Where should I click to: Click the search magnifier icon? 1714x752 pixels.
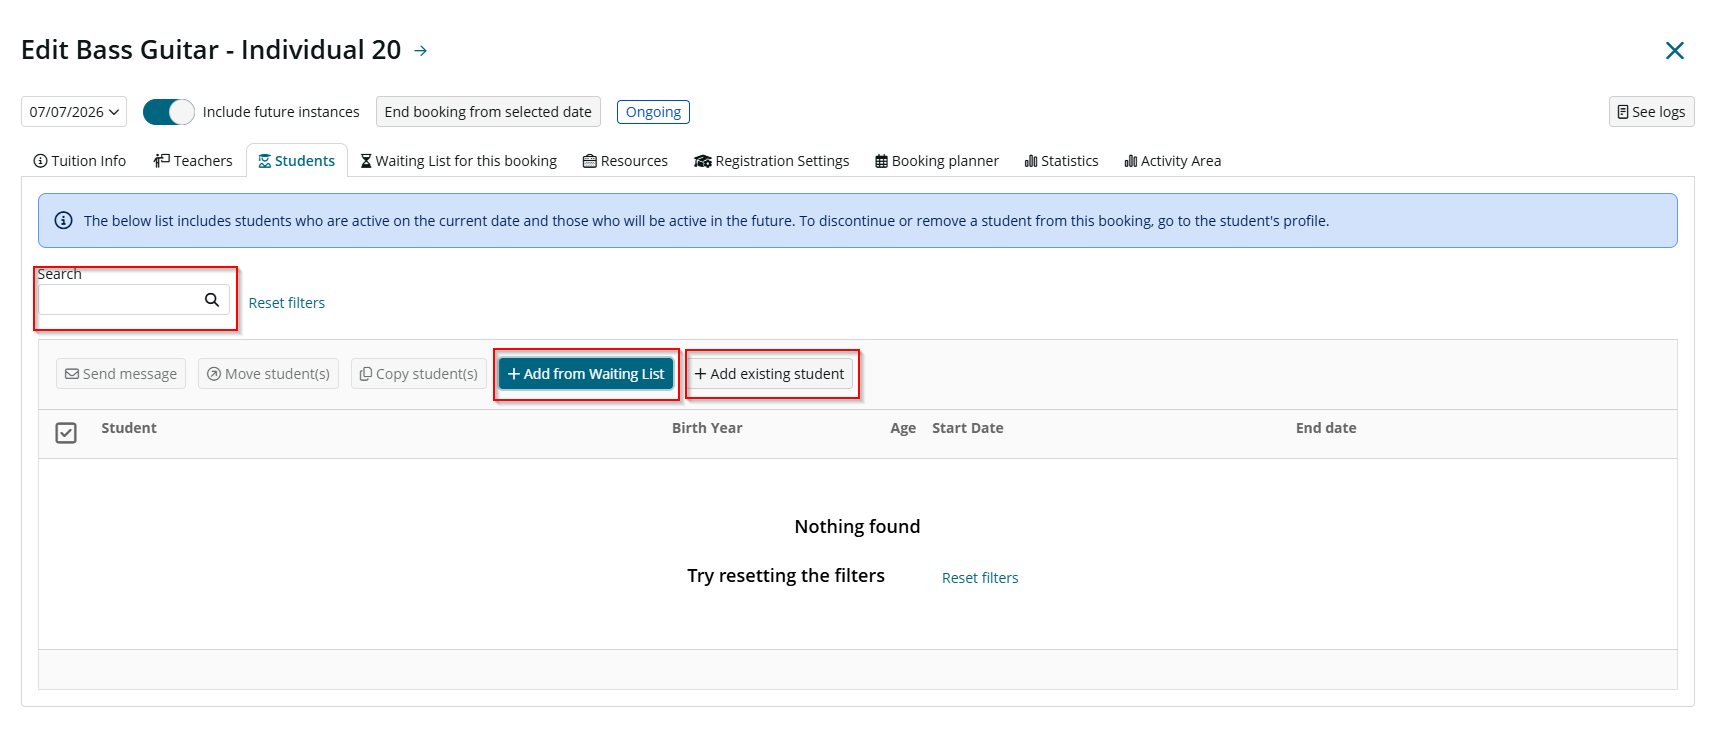[x=212, y=300]
